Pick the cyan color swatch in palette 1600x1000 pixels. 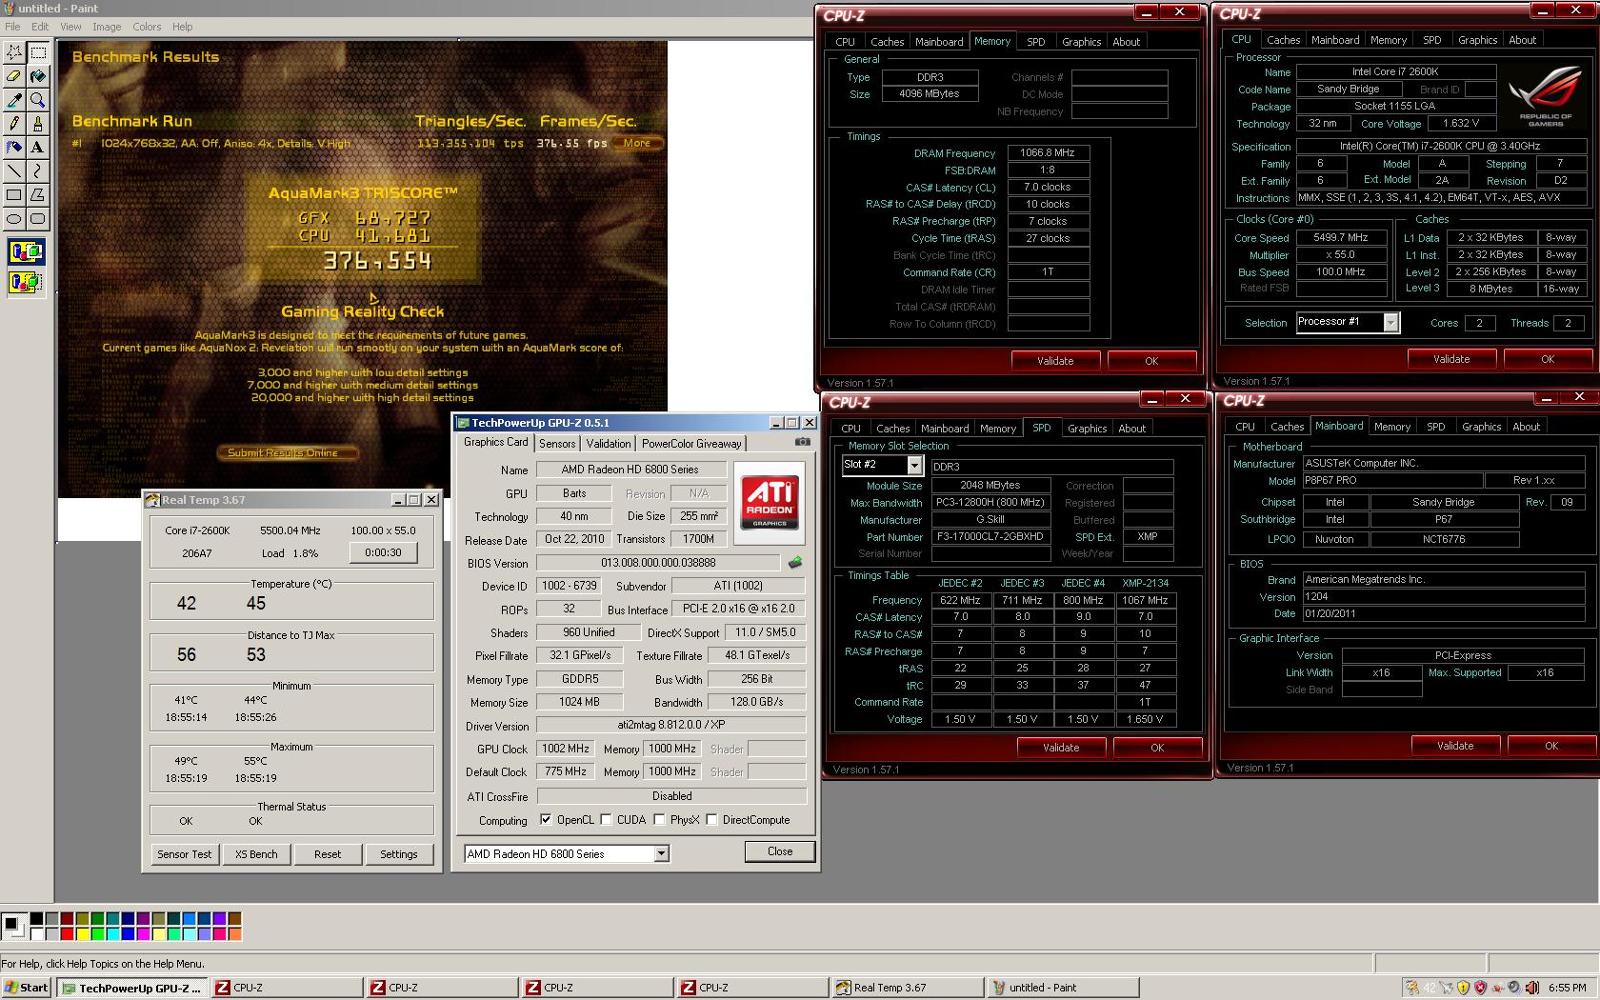point(113,934)
